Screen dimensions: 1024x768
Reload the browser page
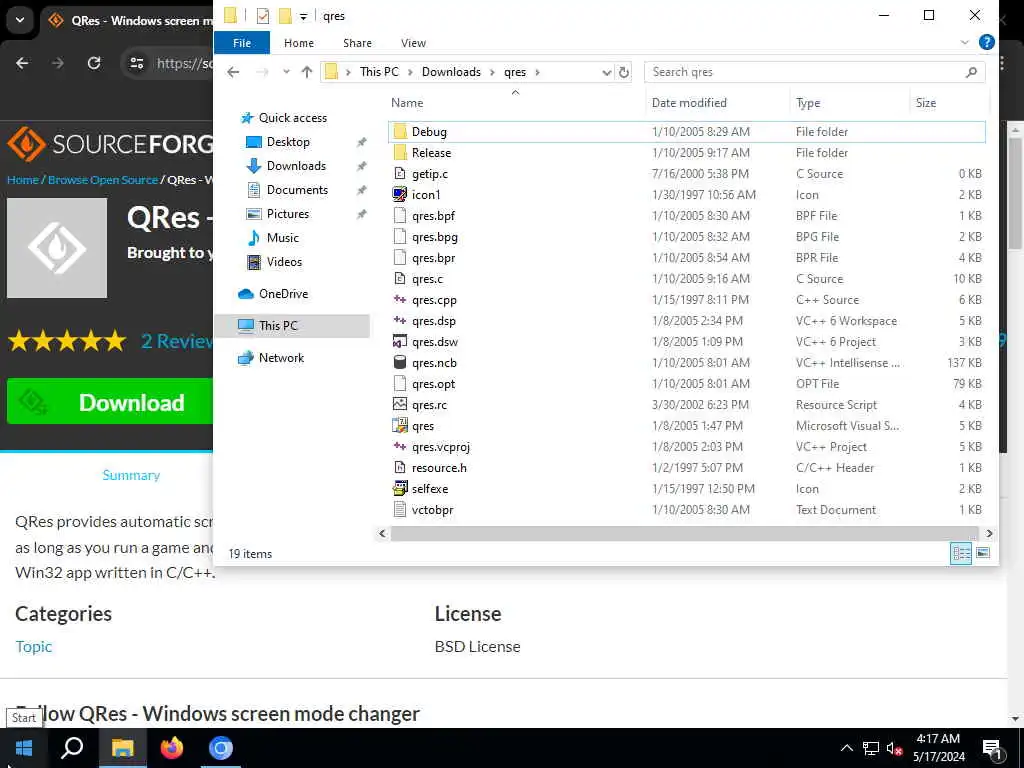pyautogui.click(x=94, y=63)
